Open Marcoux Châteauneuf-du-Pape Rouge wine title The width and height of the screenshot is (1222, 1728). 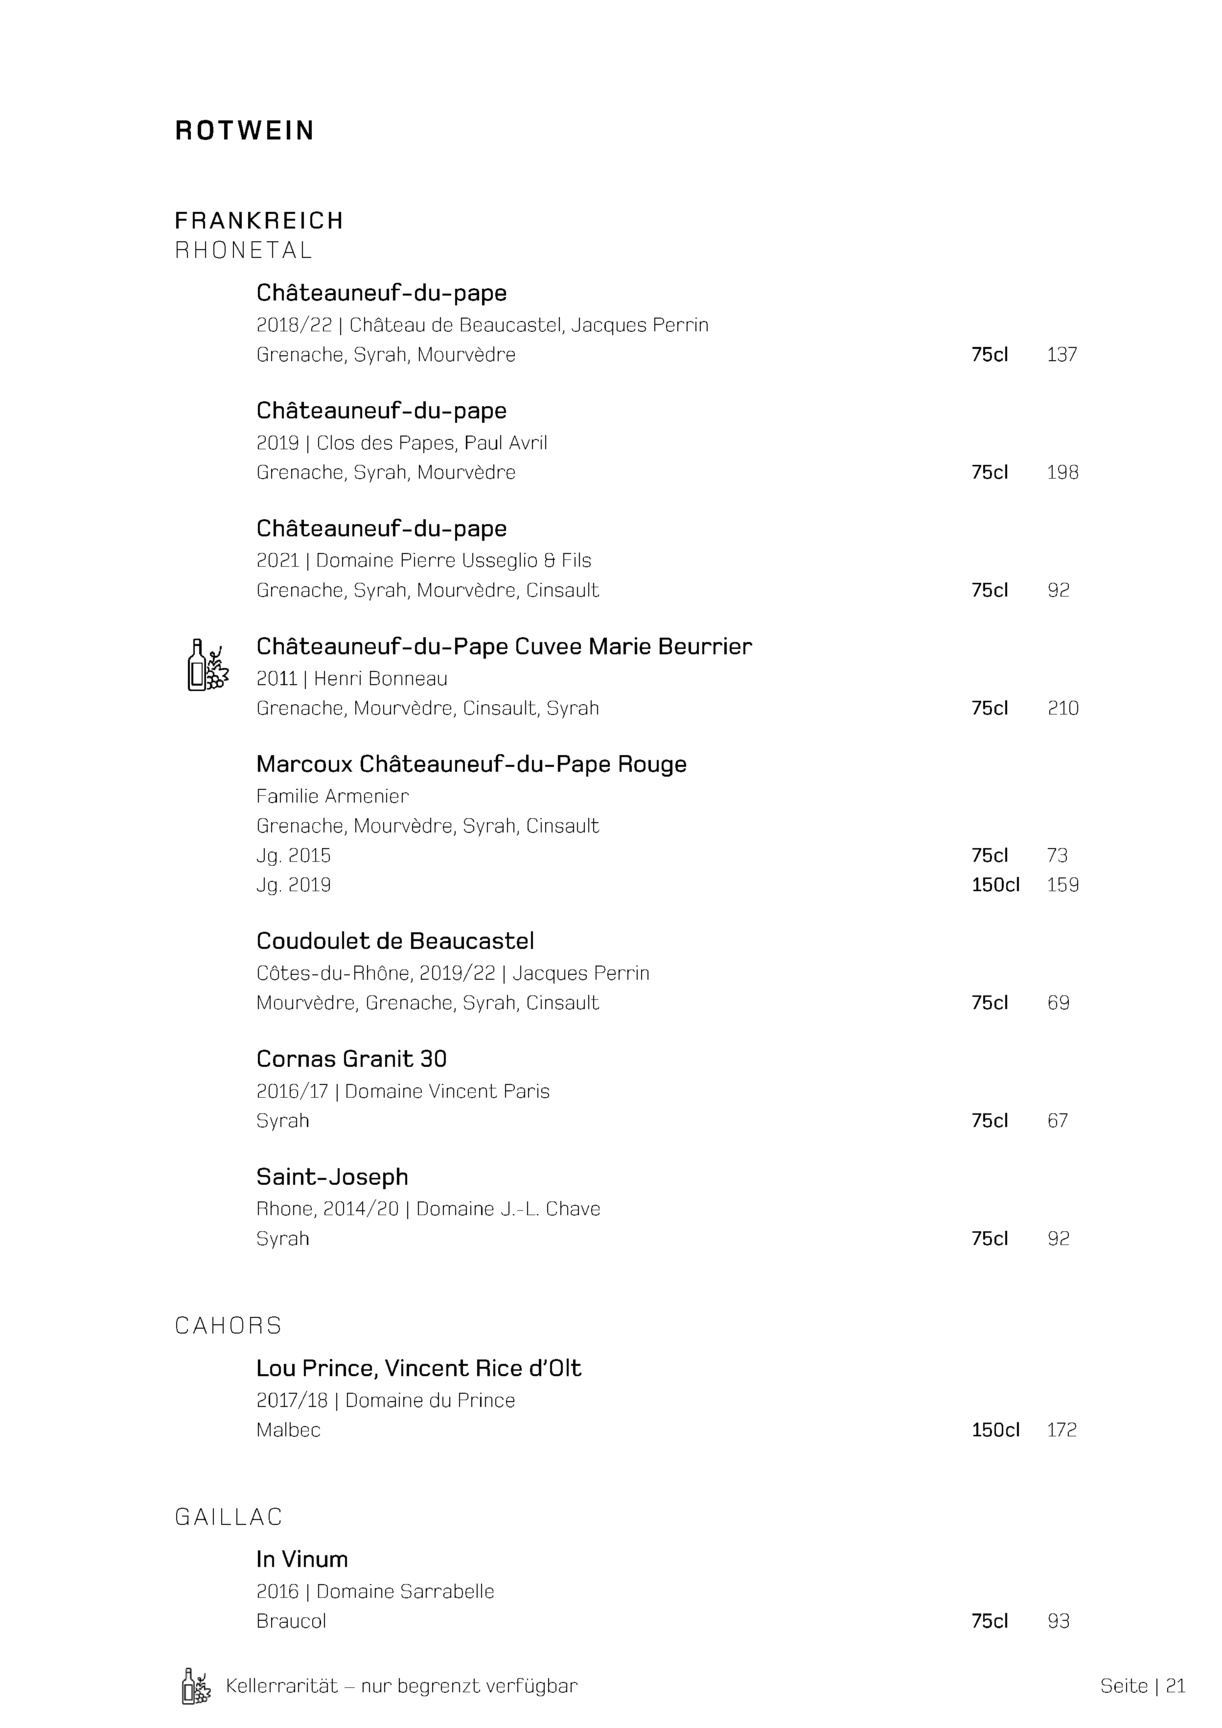pyautogui.click(x=471, y=764)
